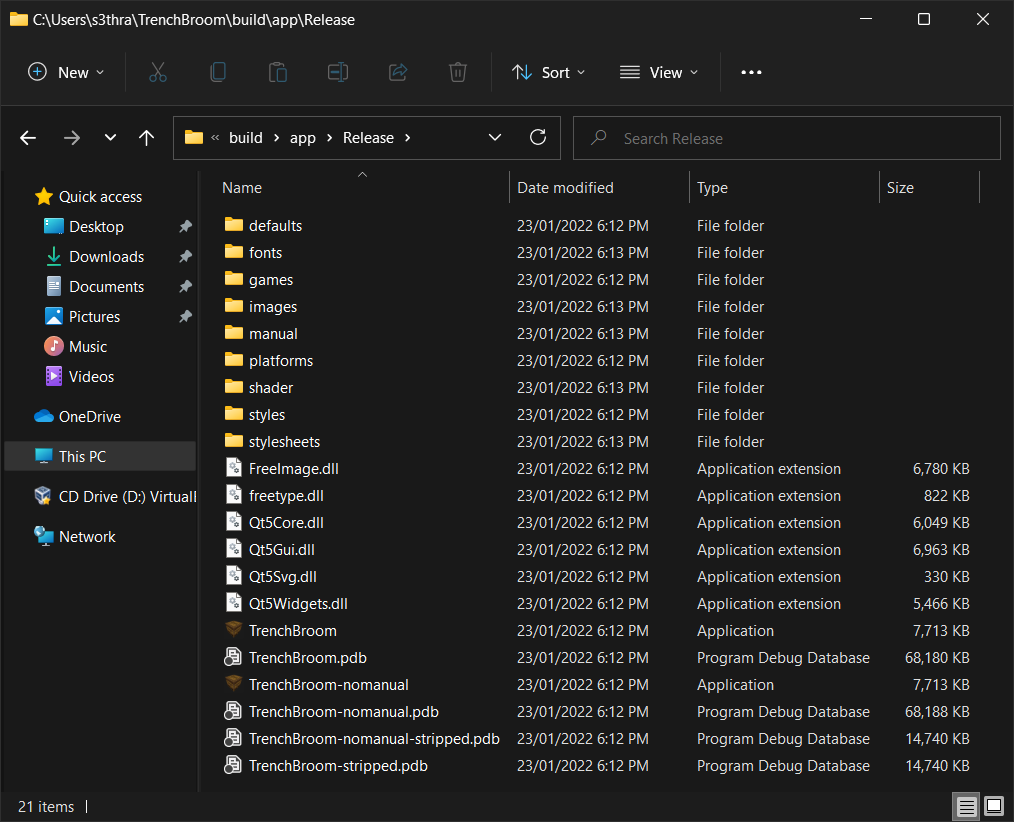The image size is (1014, 822).
Task: Go up one folder level
Action: (x=147, y=138)
